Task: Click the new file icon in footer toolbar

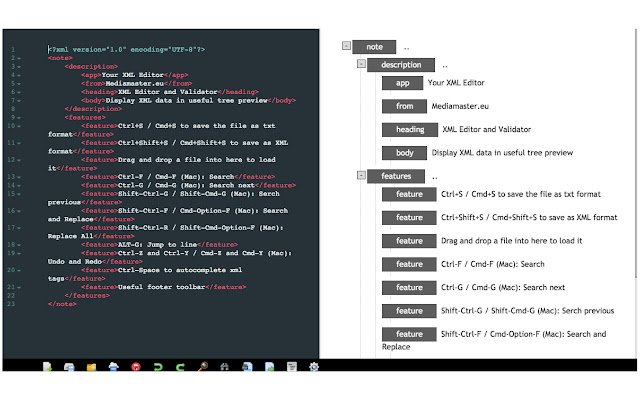Action: pos(47,367)
